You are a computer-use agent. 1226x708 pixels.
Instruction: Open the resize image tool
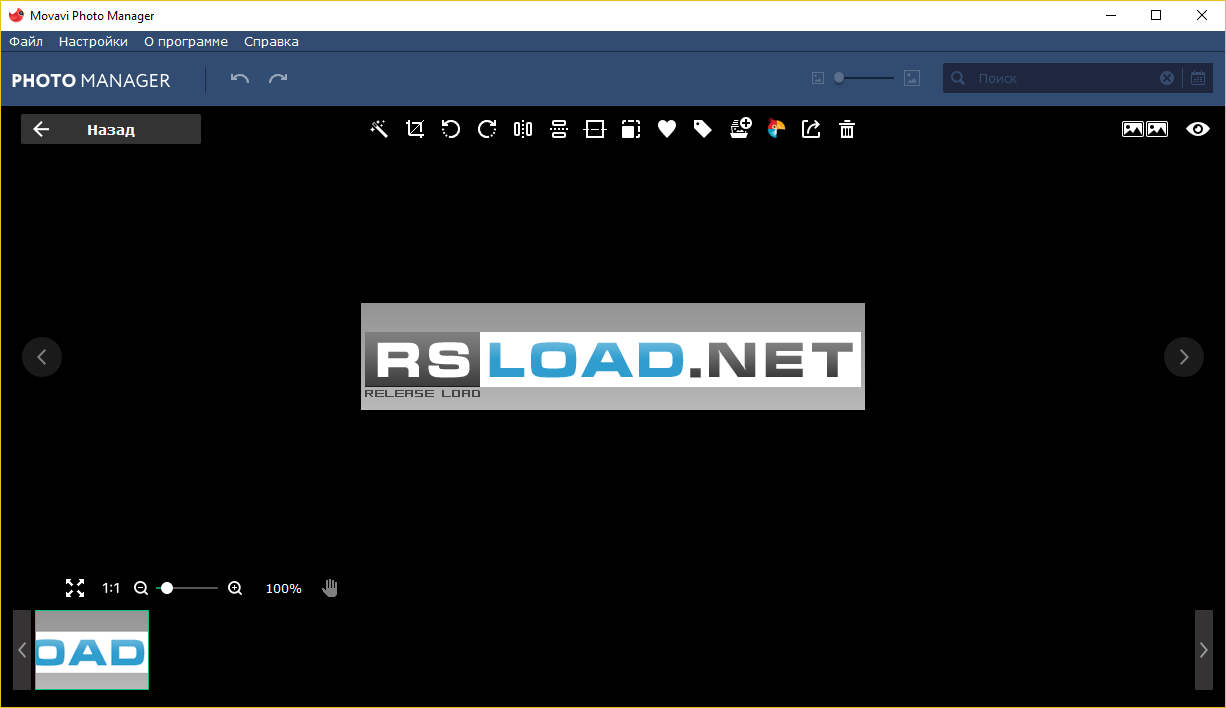tap(631, 129)
